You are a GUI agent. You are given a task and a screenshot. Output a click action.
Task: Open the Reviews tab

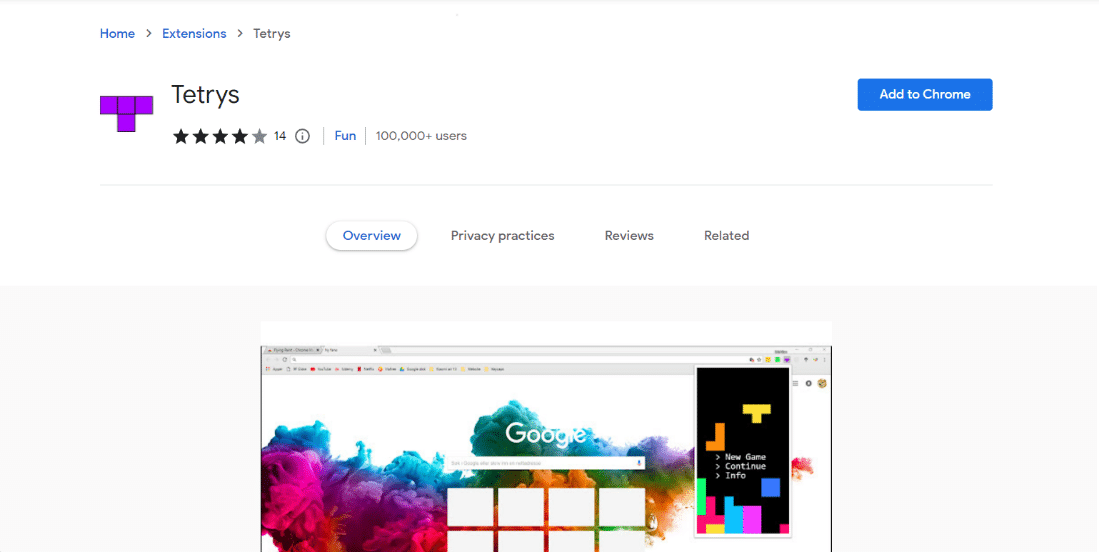629,235
